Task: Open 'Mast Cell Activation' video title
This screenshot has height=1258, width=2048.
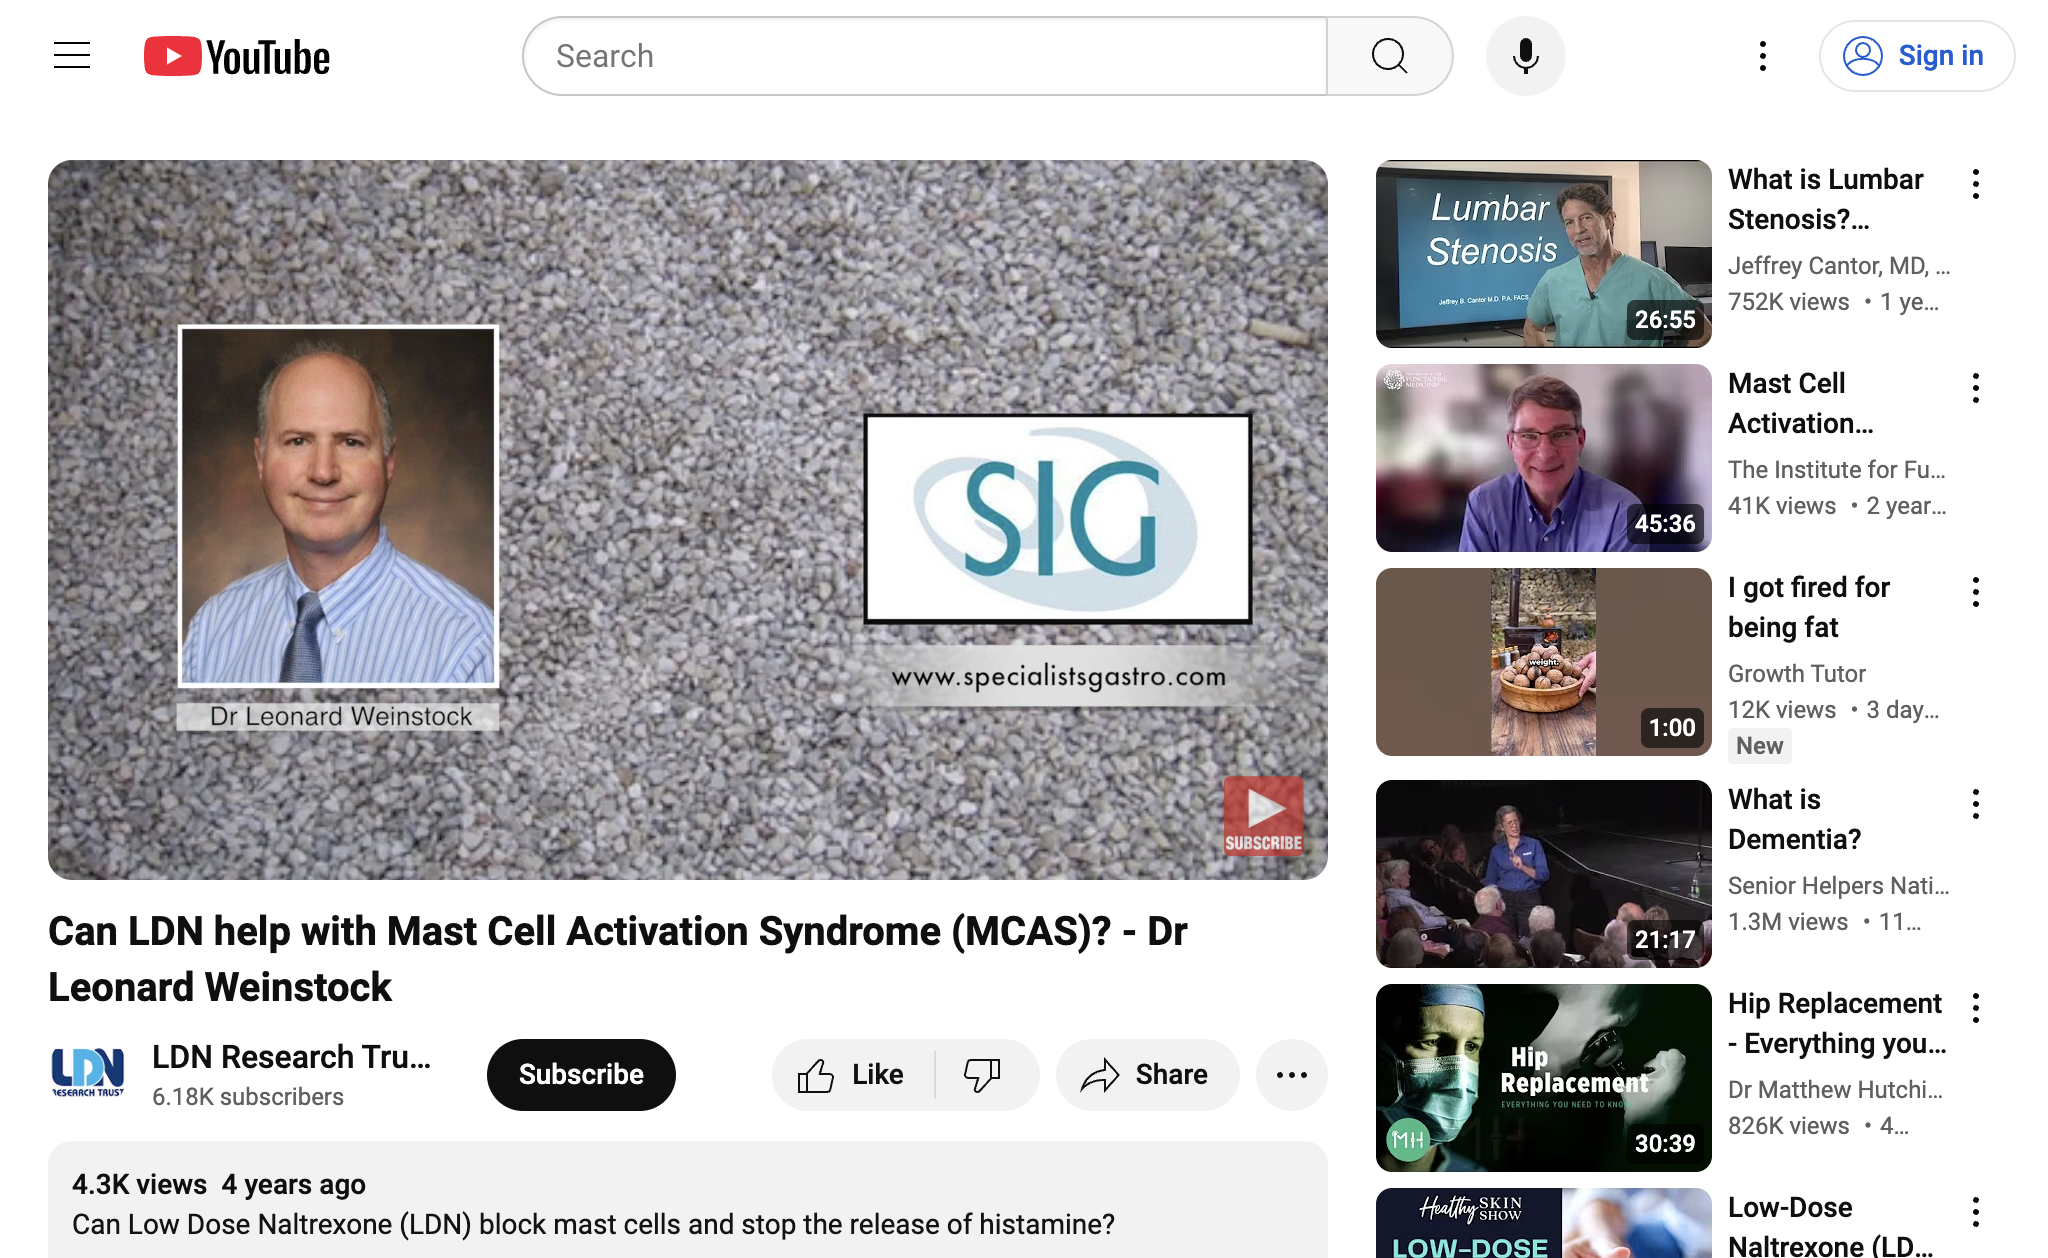Action: coord(1800,403)
